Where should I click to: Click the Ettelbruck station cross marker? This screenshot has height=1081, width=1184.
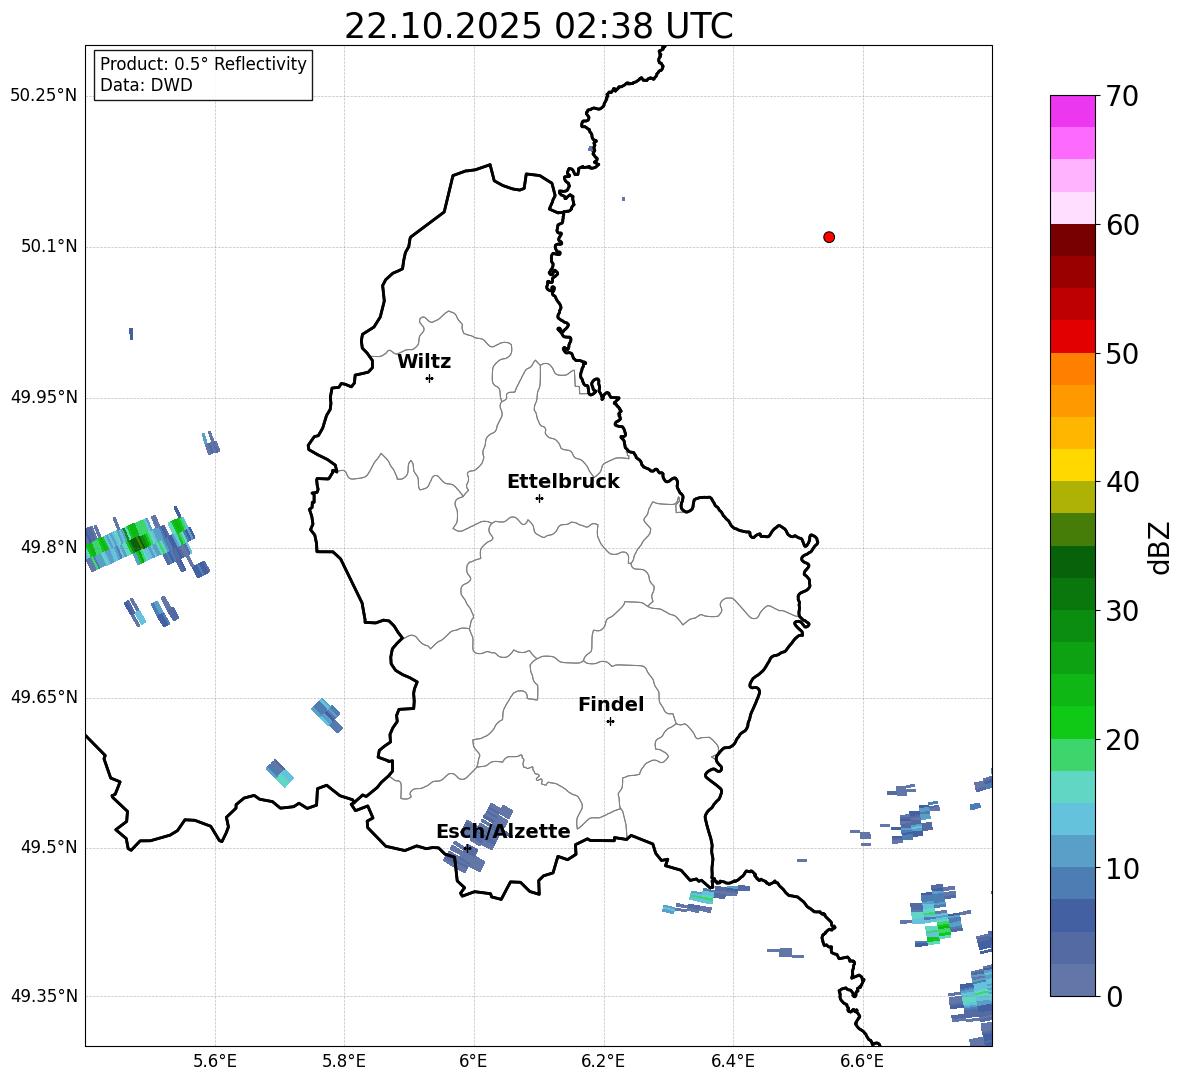539,498
